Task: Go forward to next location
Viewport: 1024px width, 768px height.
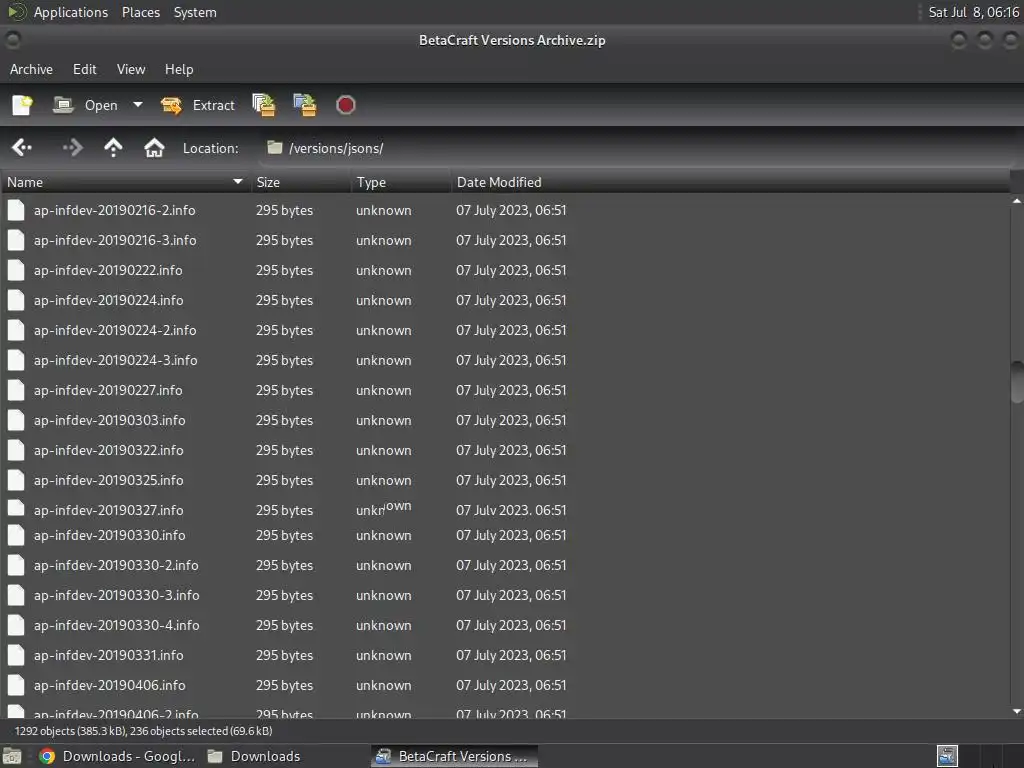Action: point(72,148)
